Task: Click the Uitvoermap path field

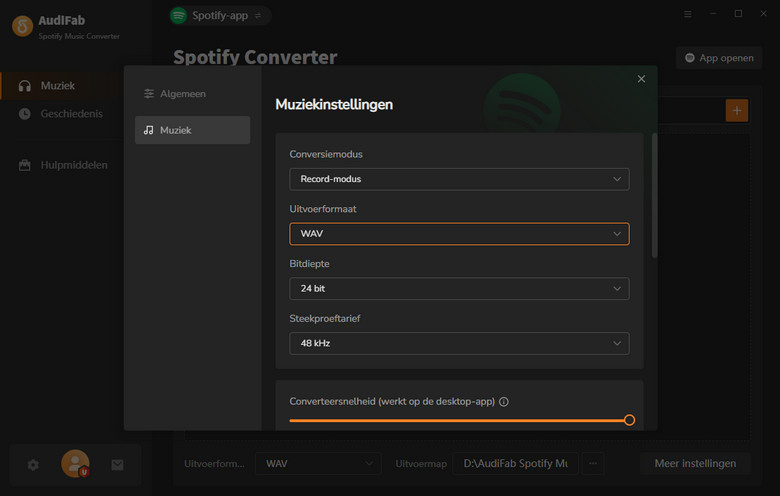Action: pos(515,463)
